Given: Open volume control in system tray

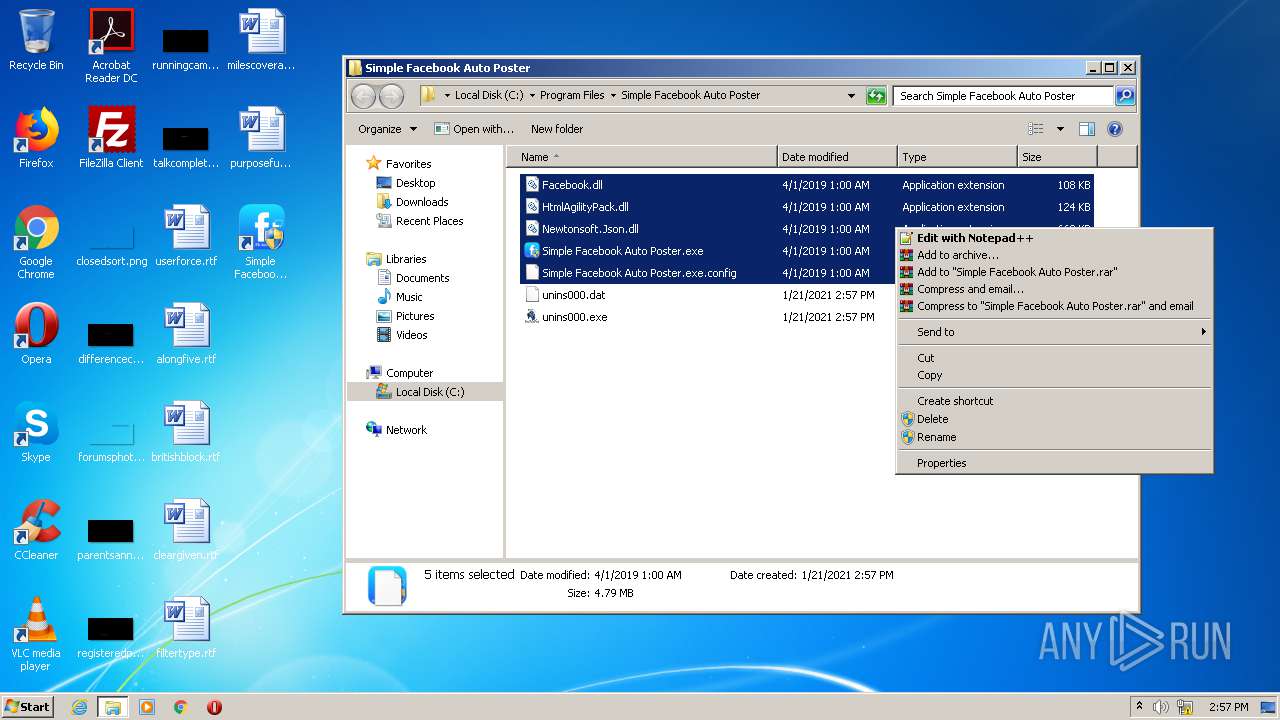Looking at the screenshot, I should tap(1161, 707).
